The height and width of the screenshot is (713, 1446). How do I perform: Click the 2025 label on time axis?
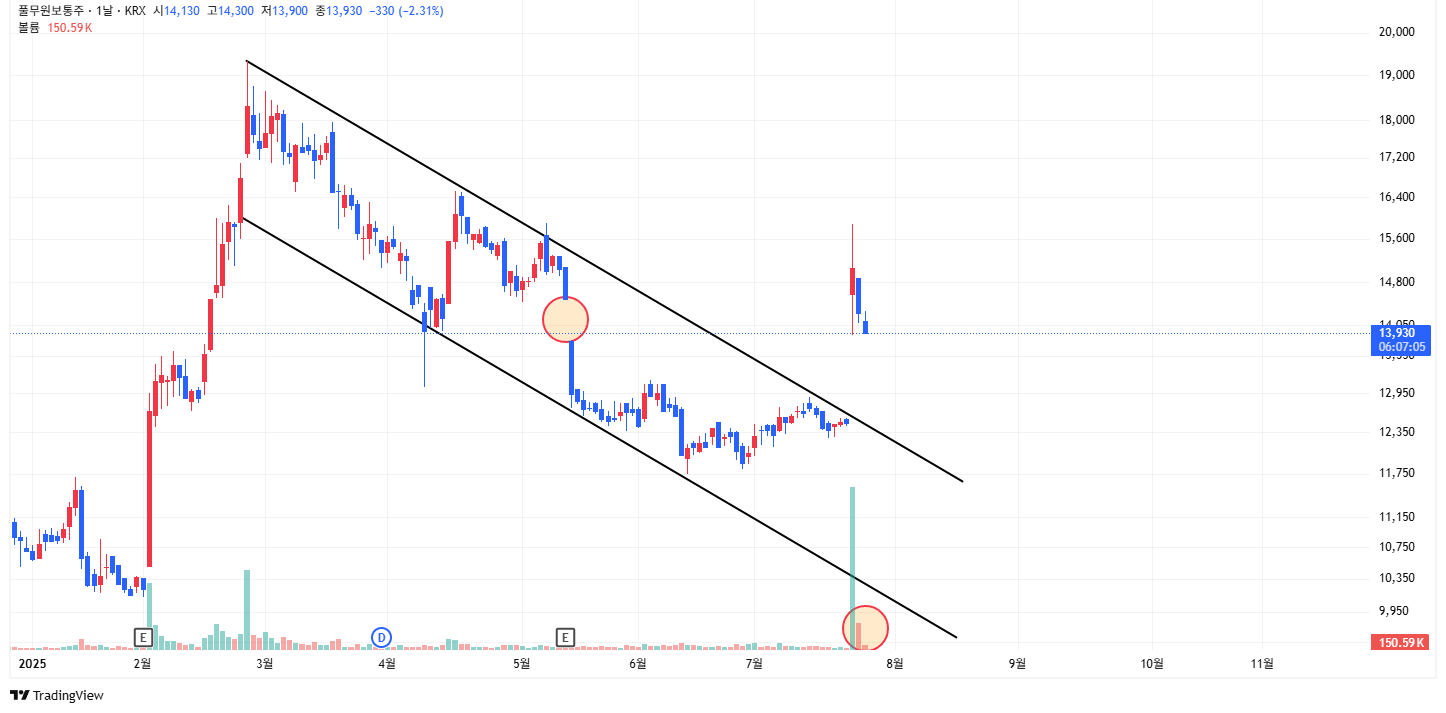click(x=33, y=662)
